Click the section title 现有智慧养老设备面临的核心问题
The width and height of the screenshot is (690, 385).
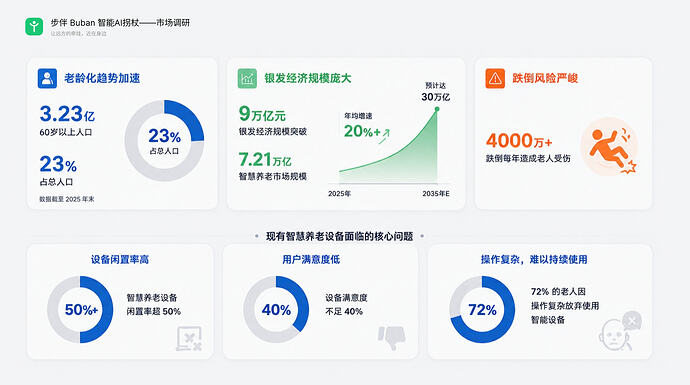[x=339, y=236]
